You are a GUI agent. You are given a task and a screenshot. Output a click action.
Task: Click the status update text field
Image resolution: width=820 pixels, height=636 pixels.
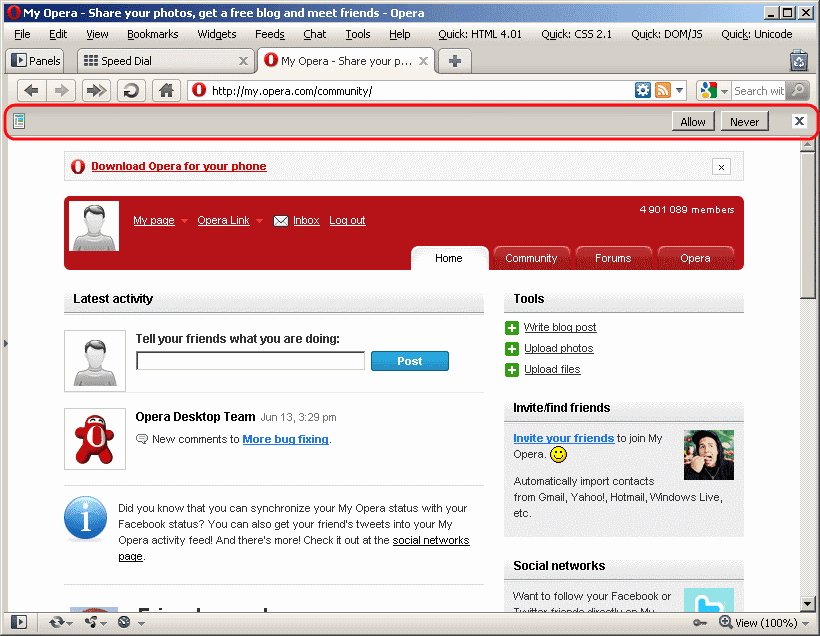click(x=250, y=361)
